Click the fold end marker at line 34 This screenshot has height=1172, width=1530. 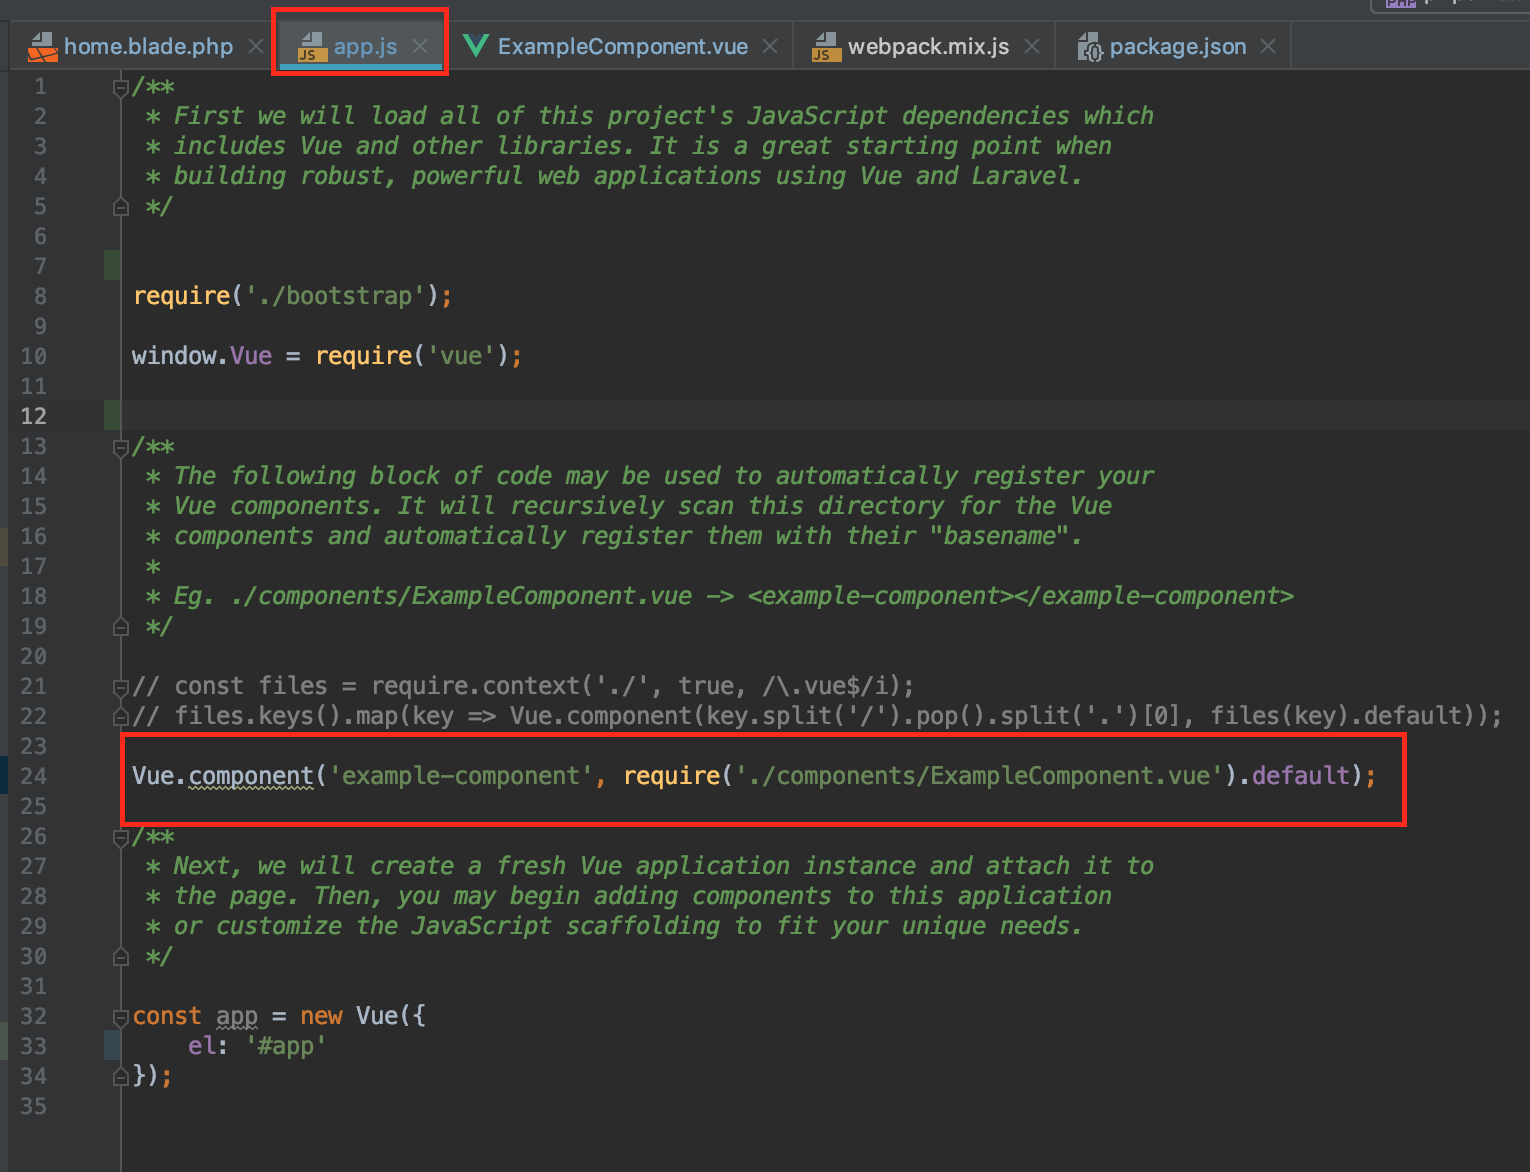(121, 1077)
